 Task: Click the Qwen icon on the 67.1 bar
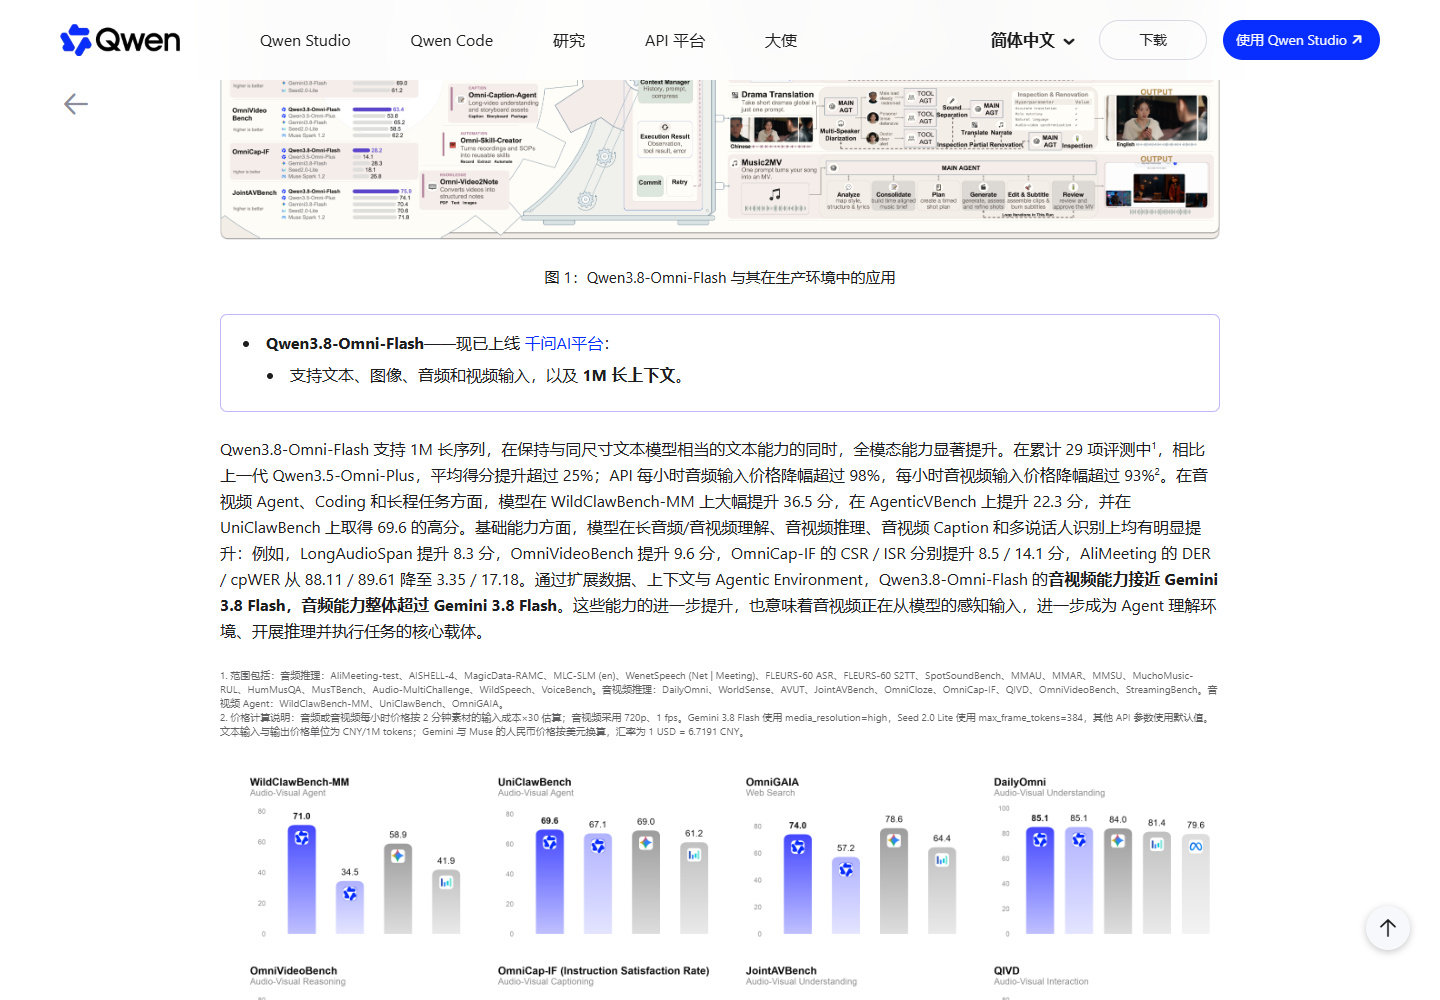pos(598,846)
